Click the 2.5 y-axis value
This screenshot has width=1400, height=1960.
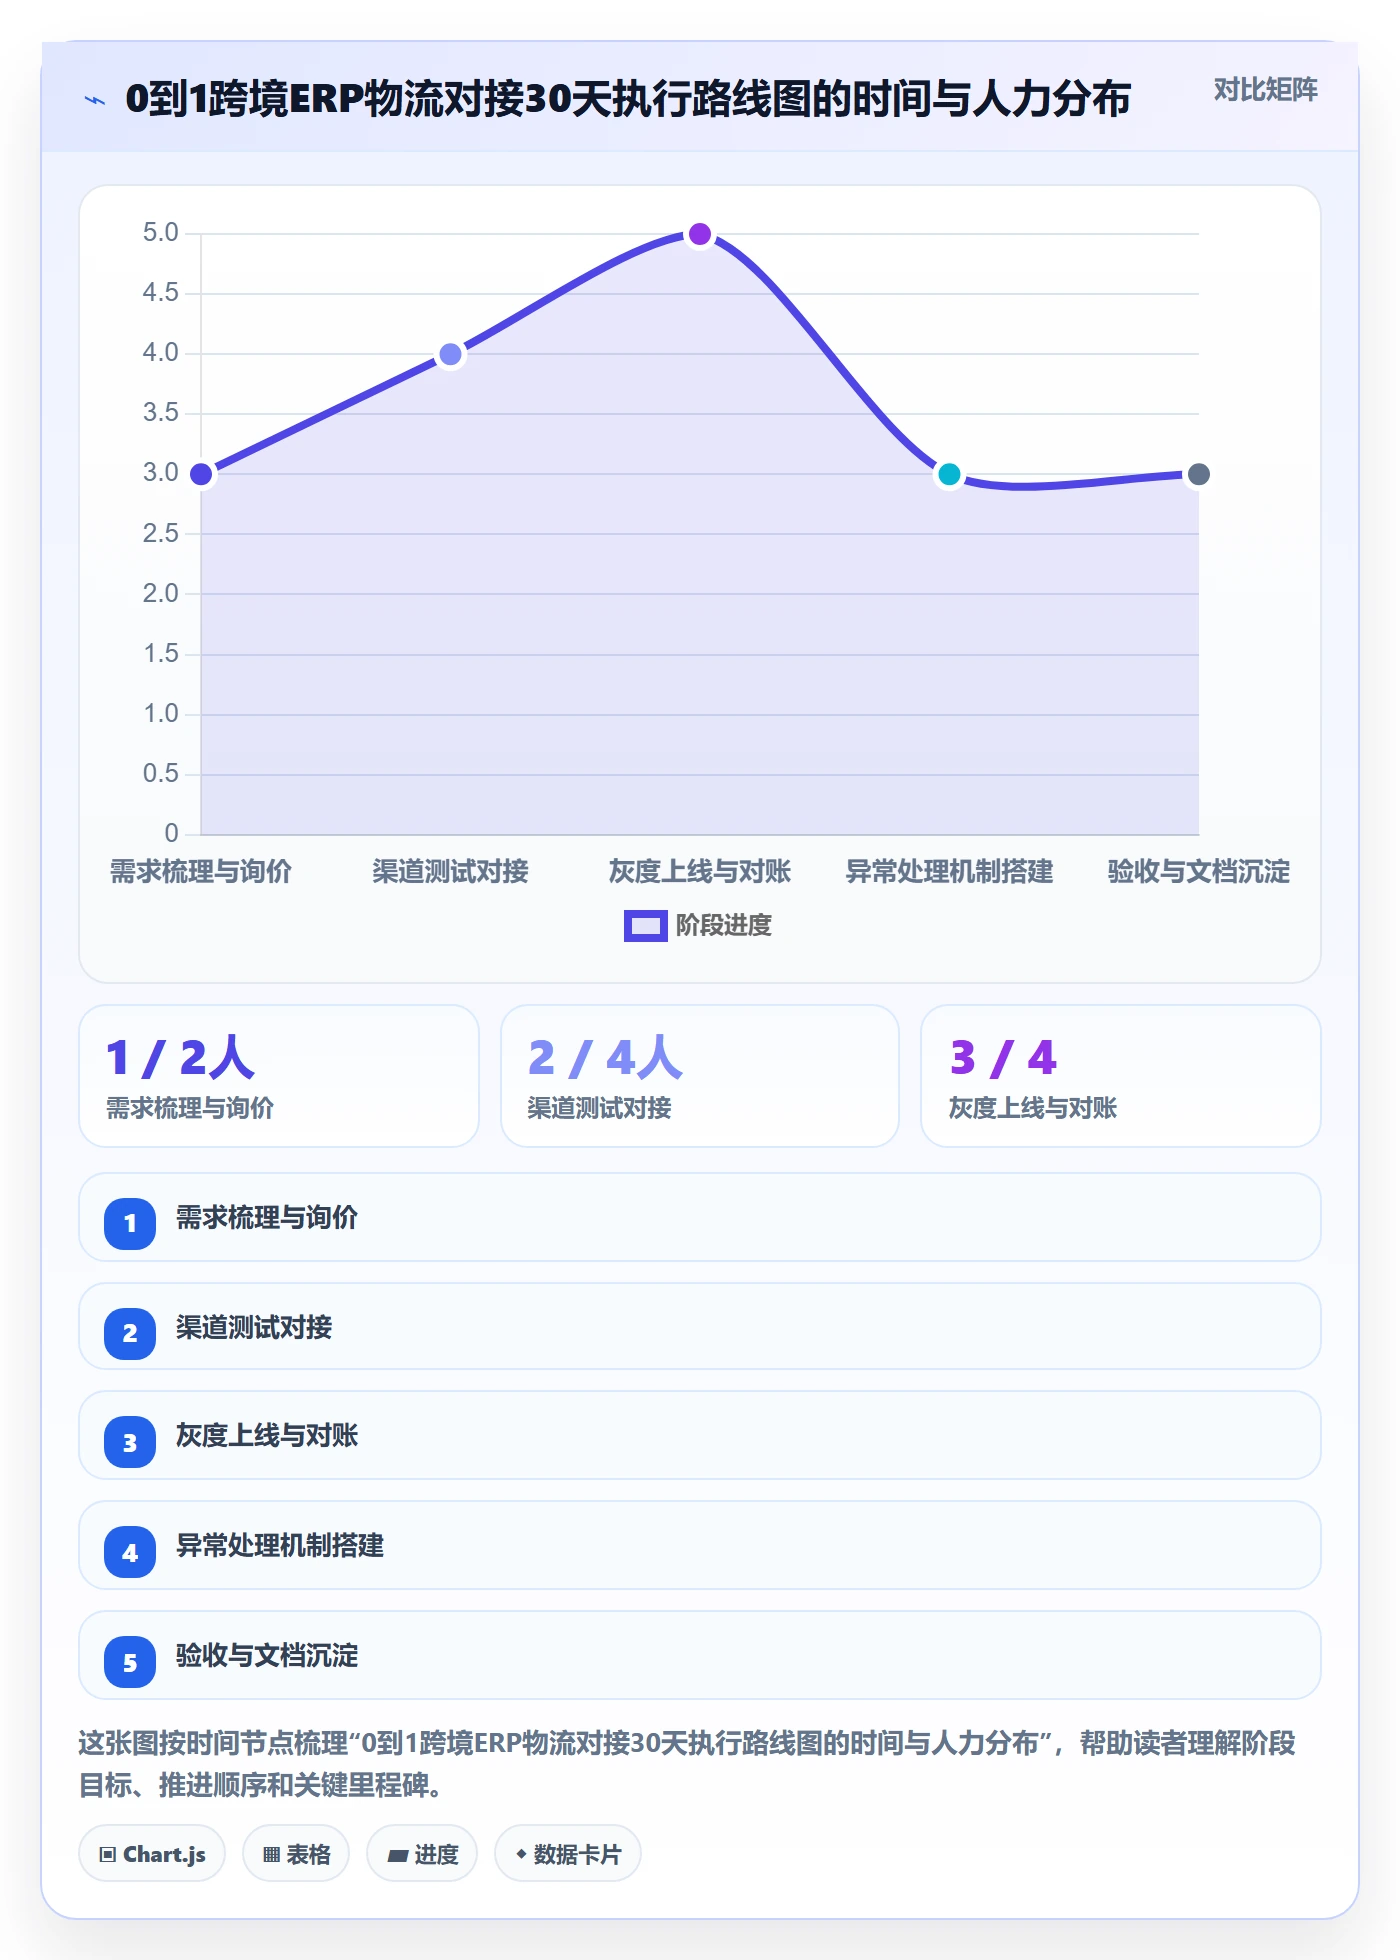tap(160, 534)
